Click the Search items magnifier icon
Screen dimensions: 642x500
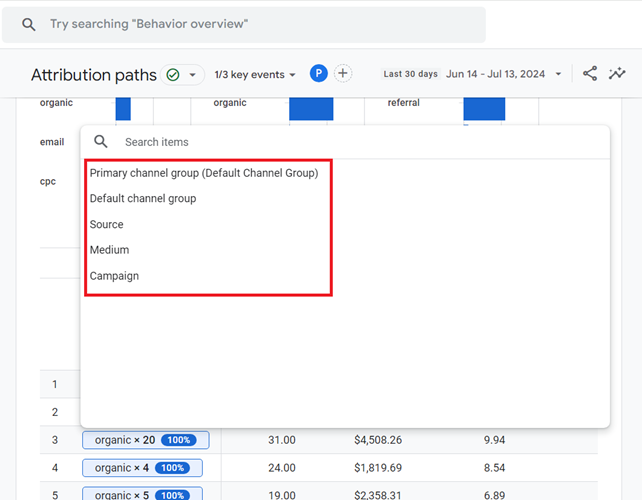[101, 142]
